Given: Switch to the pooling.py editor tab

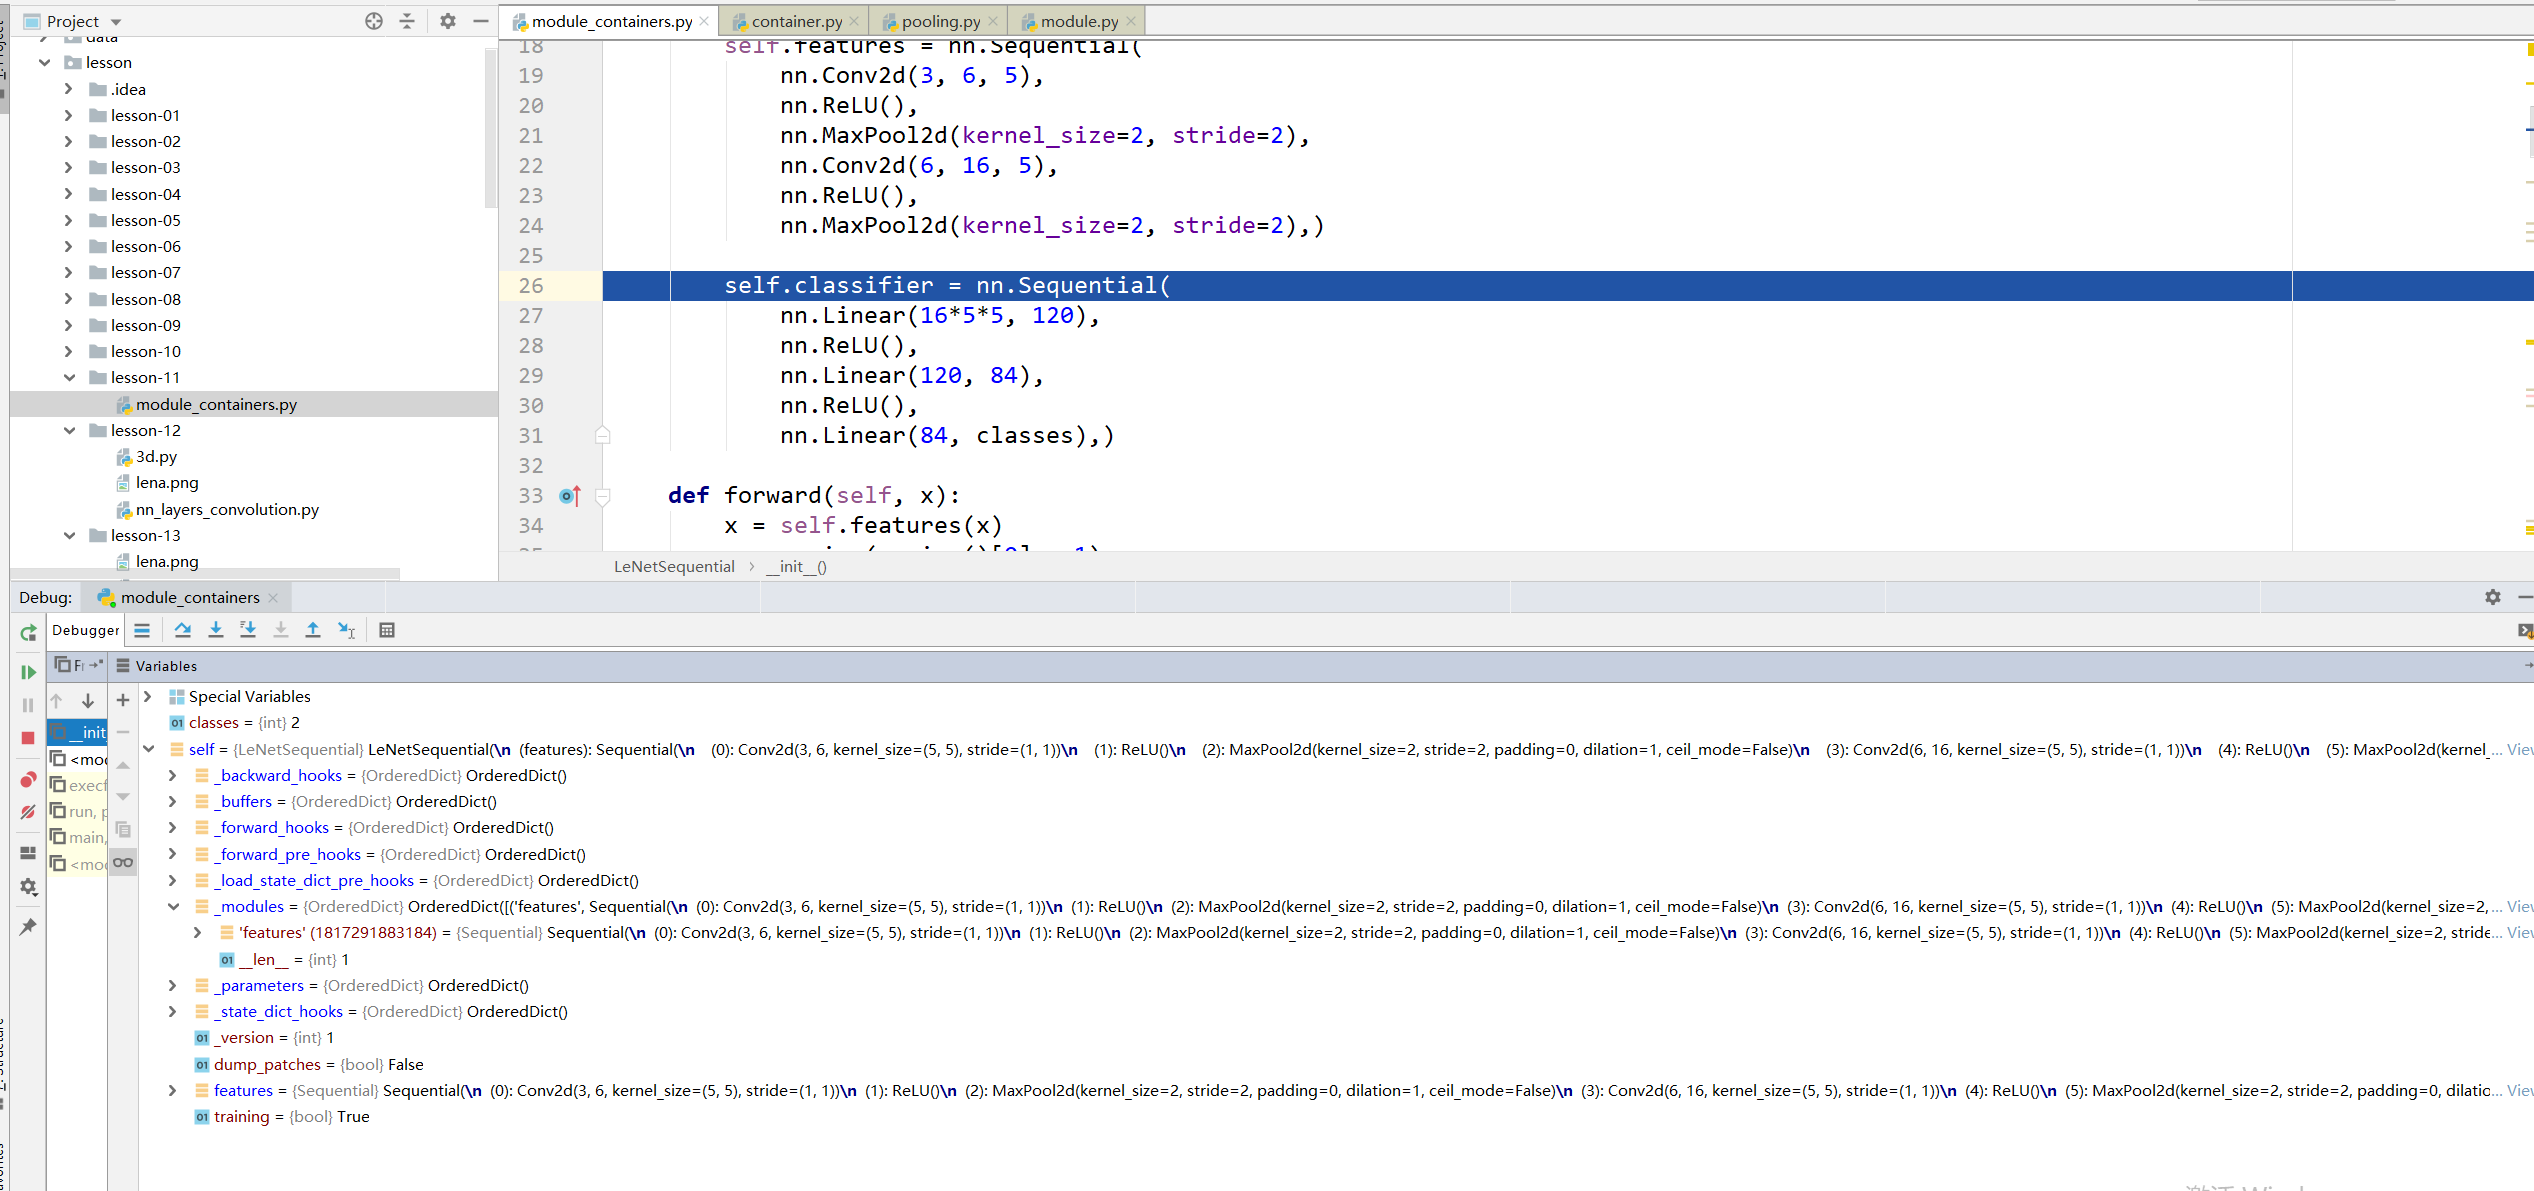Looking at the screenshot, I should point(940,21).
